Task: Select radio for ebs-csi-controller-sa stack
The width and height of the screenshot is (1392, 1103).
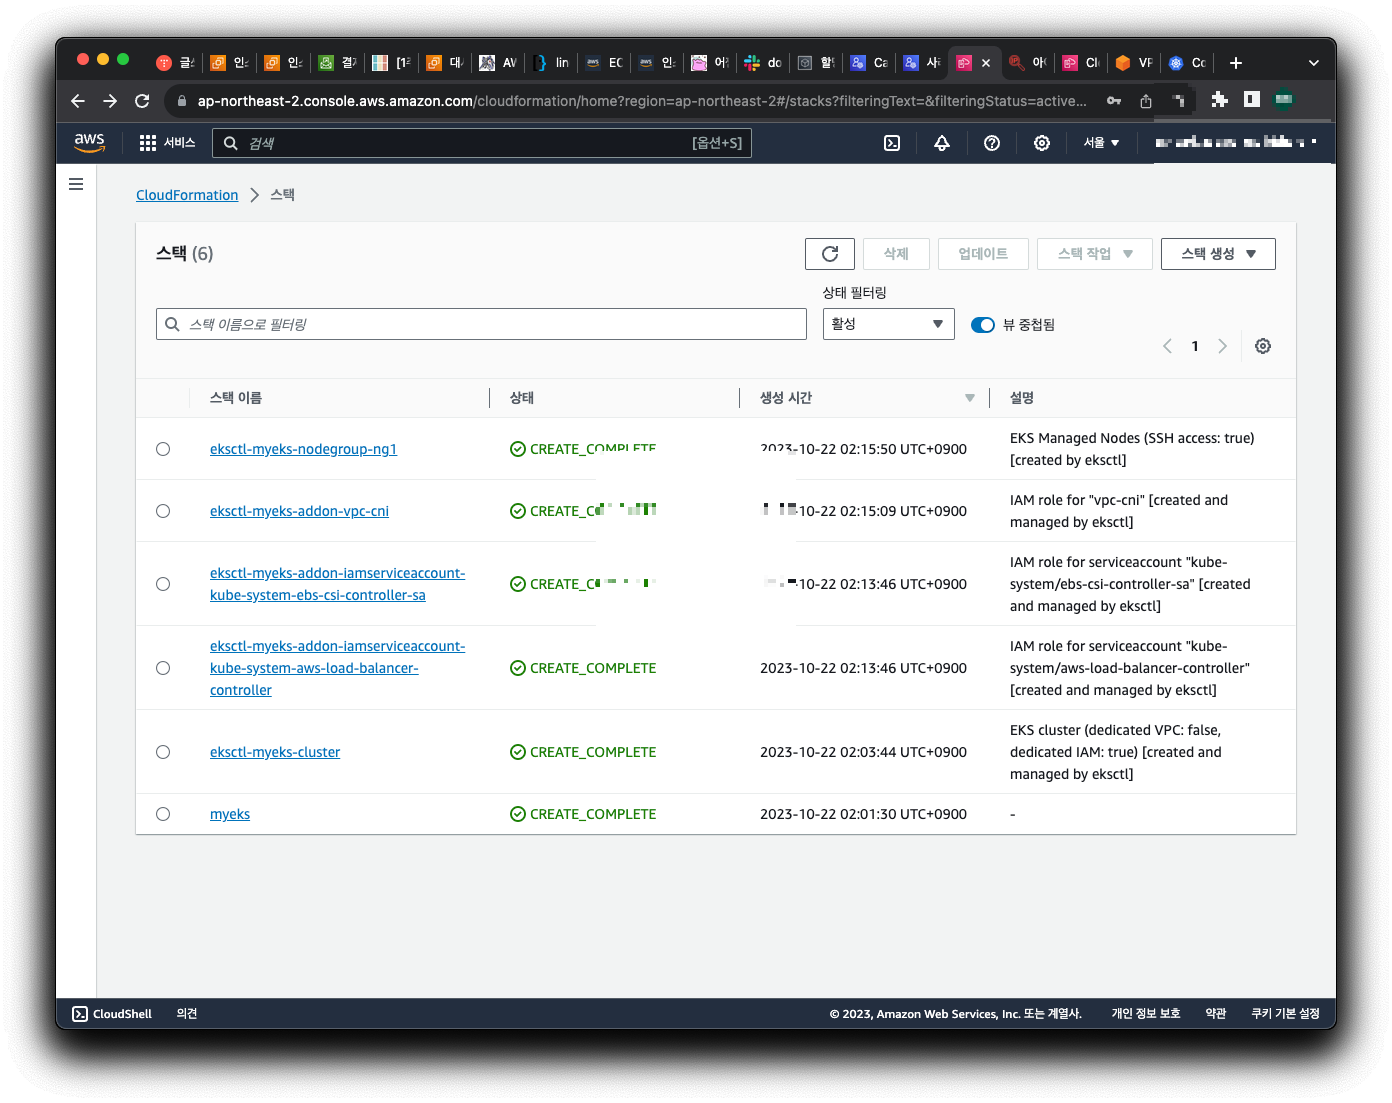Action: coord(163,584)
